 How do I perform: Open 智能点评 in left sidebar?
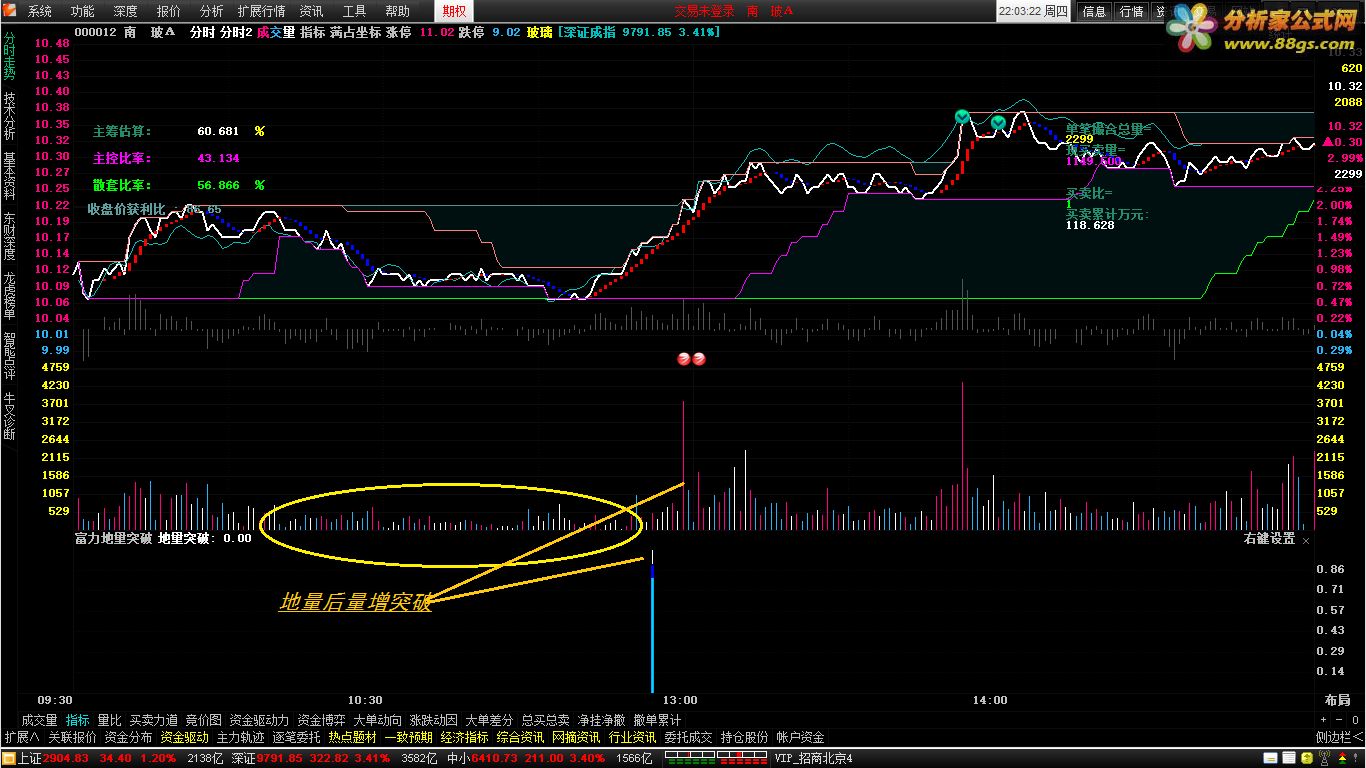(9, 356)
